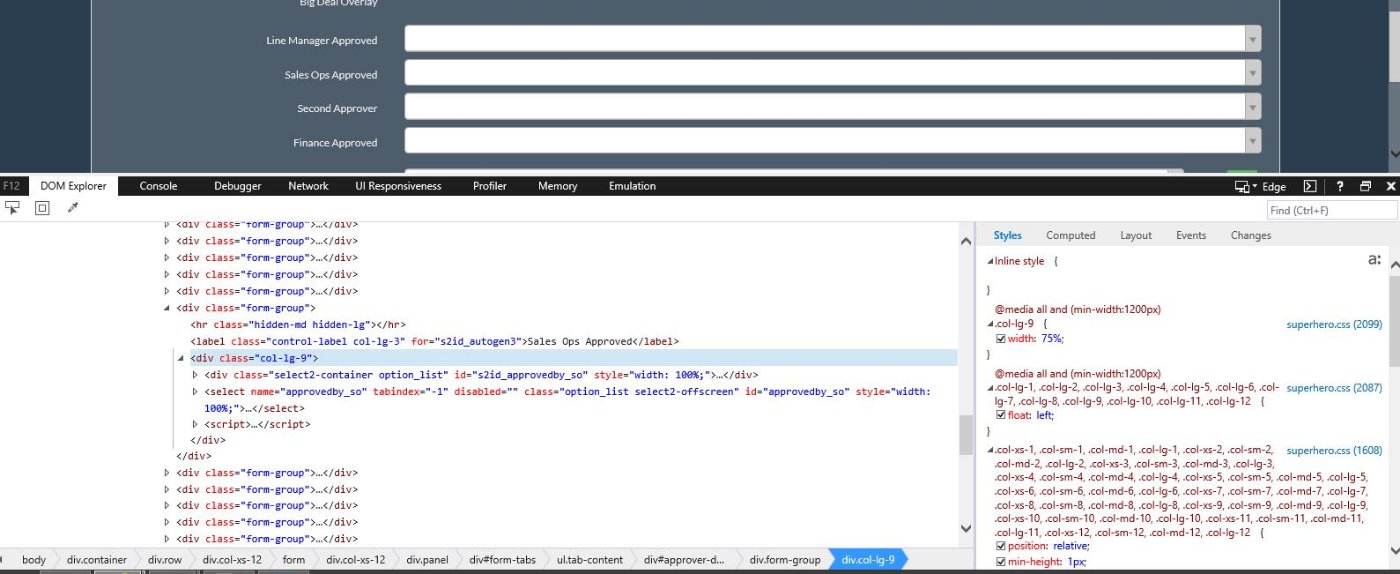
Task: Select the Layout pane tab
Action: coord(1136,236)
